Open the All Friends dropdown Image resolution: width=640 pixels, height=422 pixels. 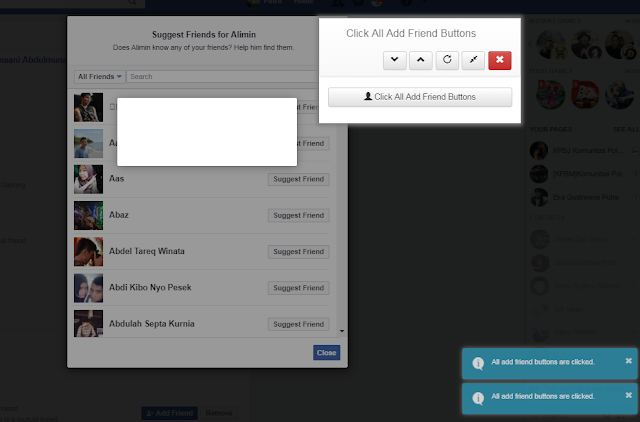[100, 77]
